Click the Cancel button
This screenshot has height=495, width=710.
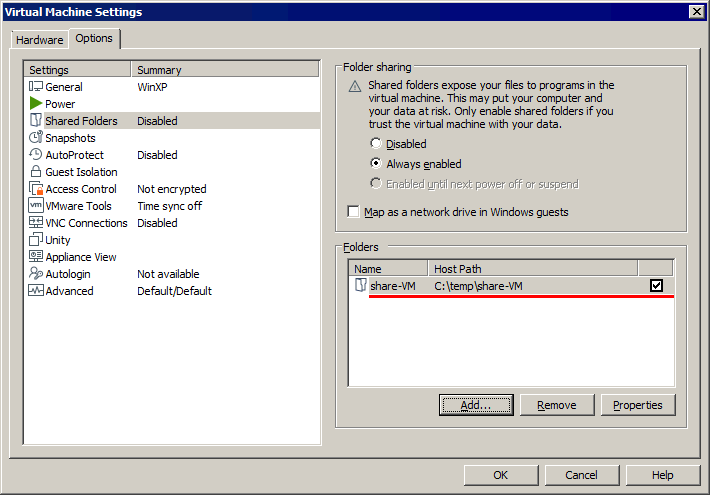click(581, 475)
